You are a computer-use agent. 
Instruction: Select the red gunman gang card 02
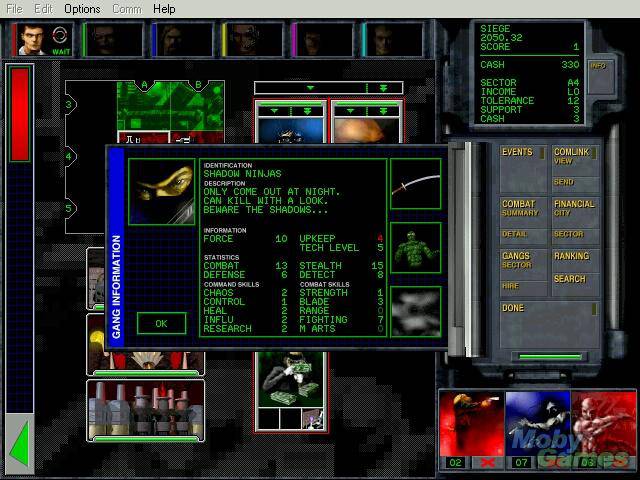tap(471, 424)
